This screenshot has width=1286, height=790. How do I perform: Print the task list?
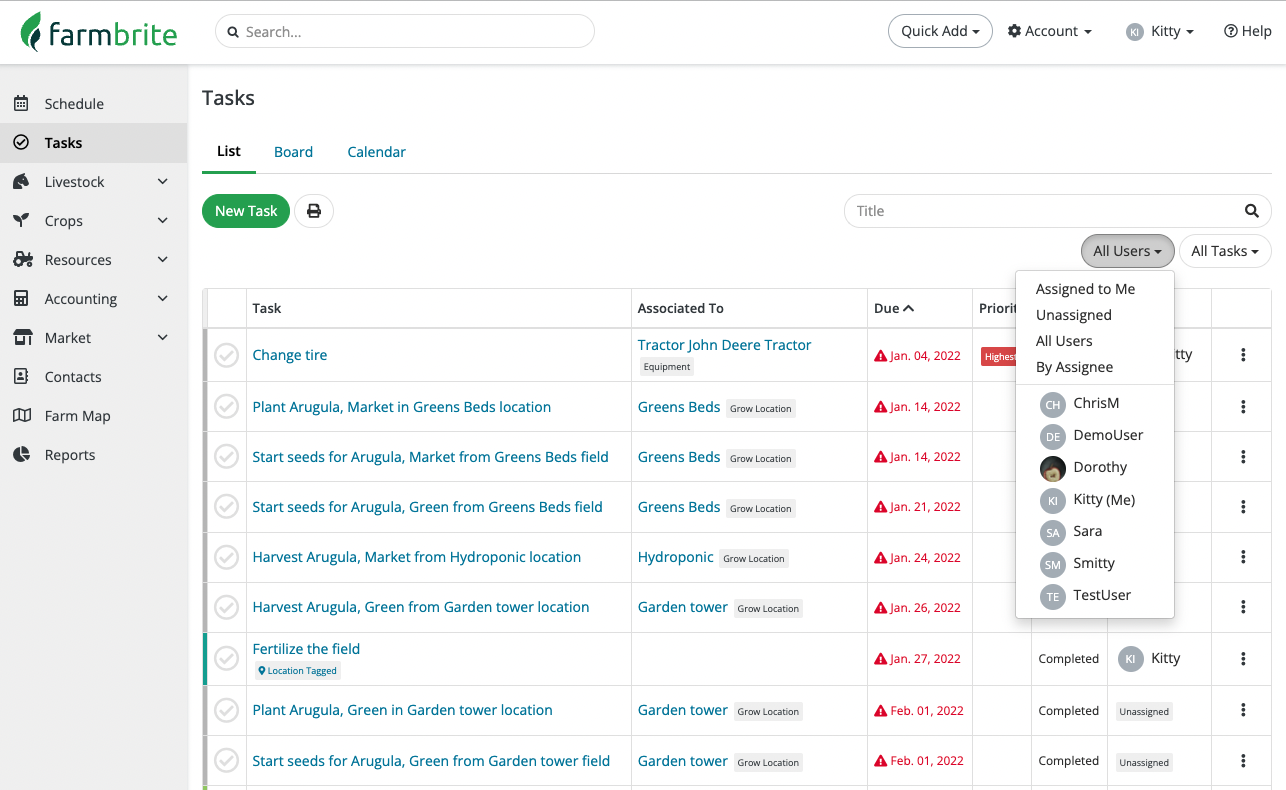pyautogui.click(x=314, y=211)
